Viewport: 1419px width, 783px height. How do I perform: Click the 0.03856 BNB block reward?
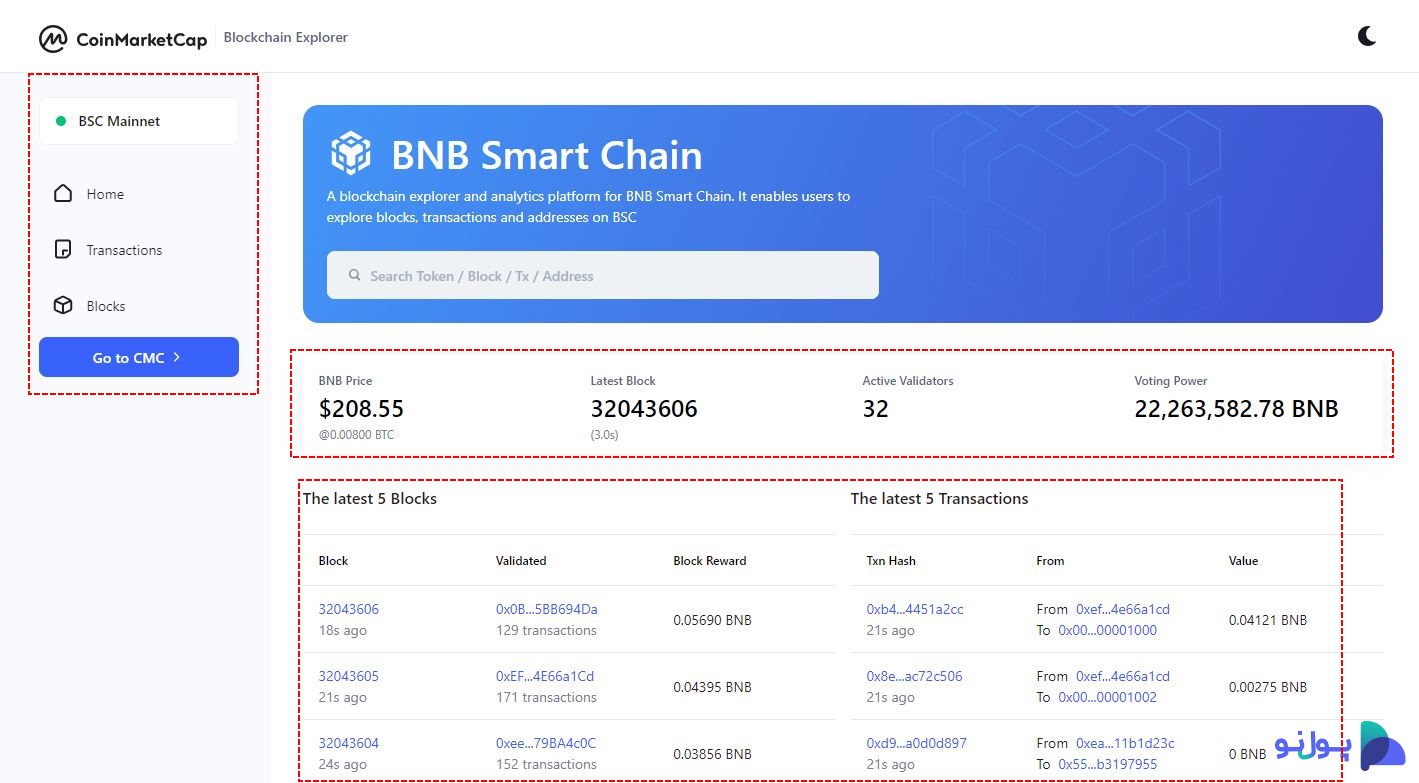[712, 754]
